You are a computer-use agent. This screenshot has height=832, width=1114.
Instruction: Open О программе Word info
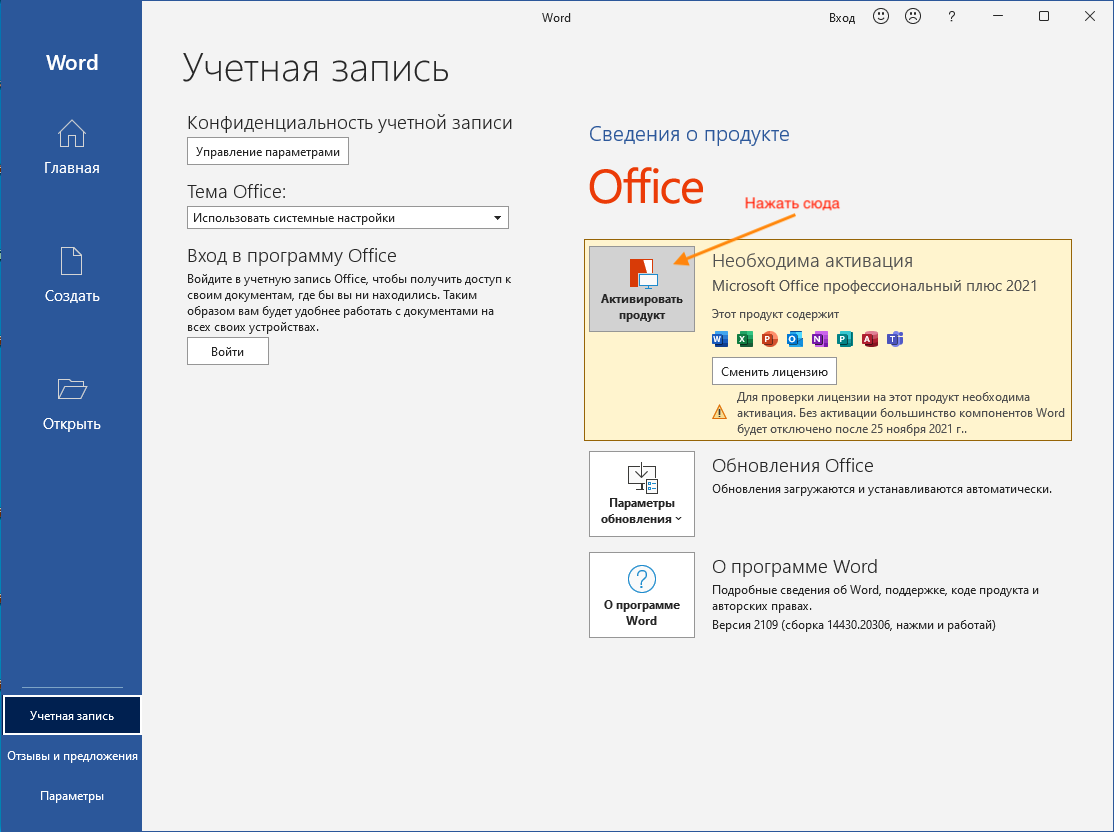coord(642,595)
